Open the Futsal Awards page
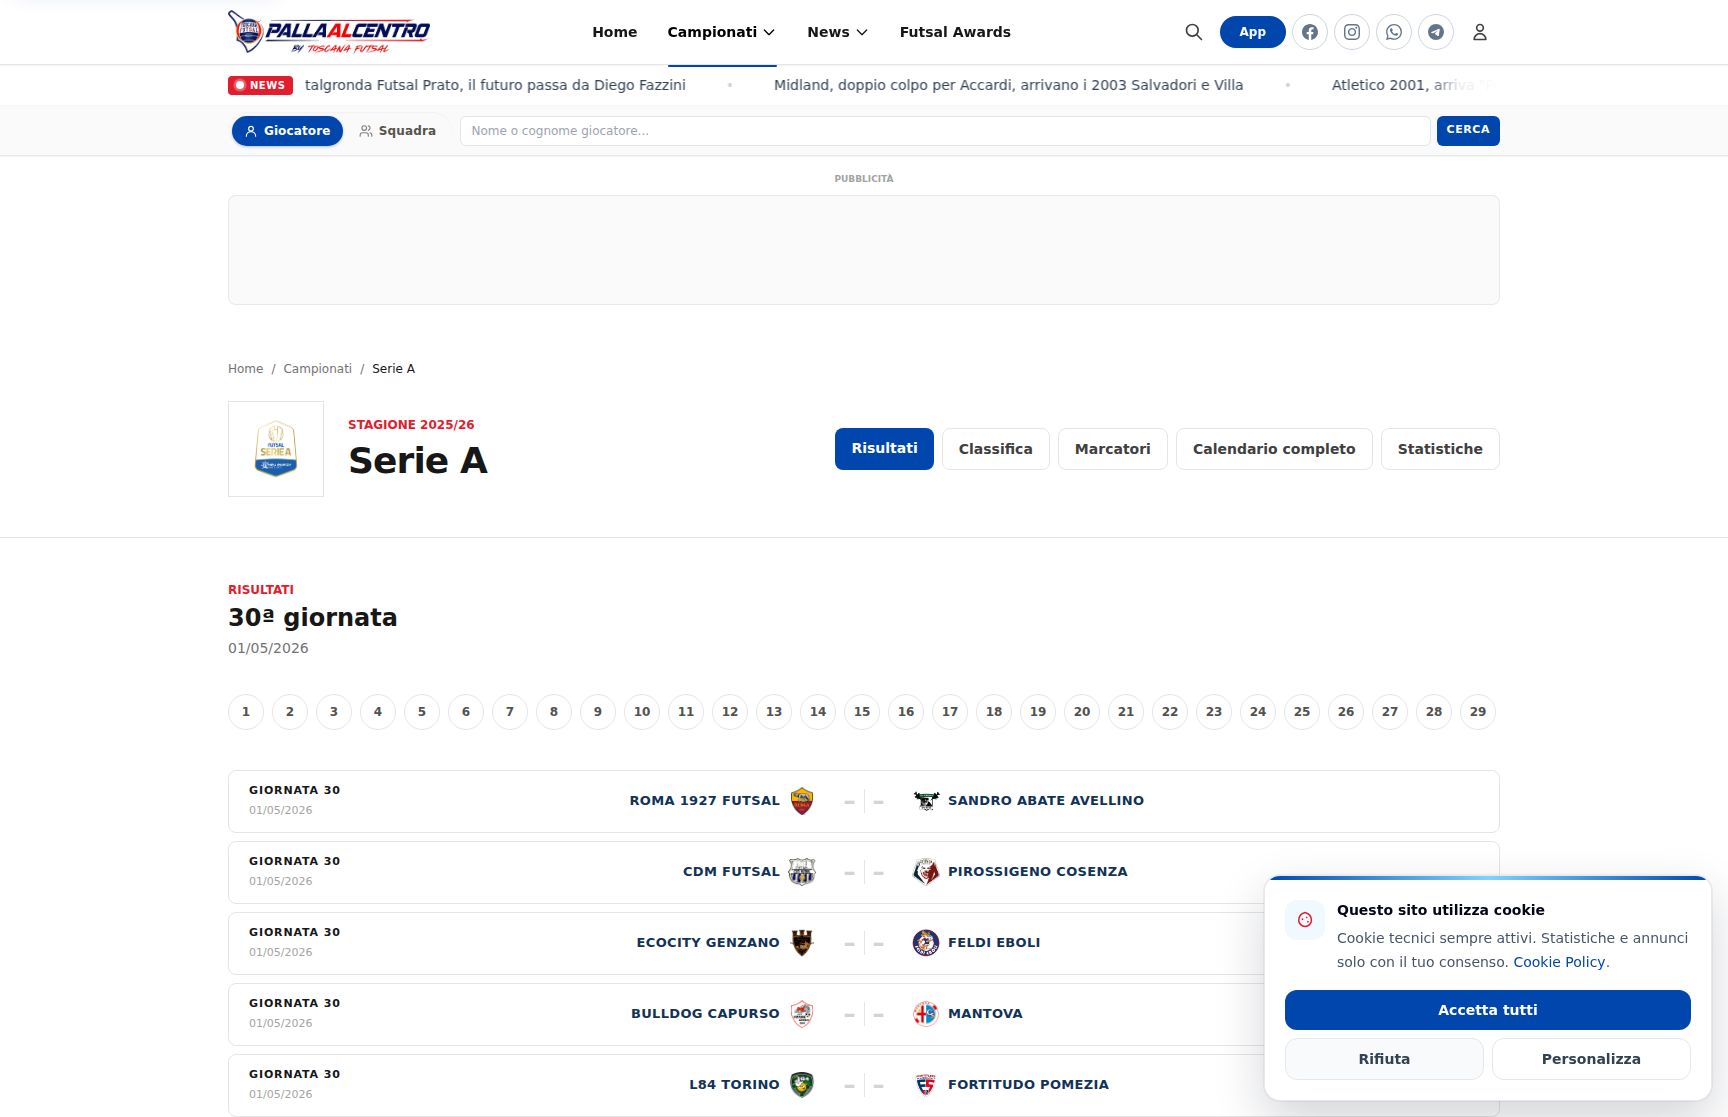Viewport: 1728px width, 1117px height. tap(955, 32)
